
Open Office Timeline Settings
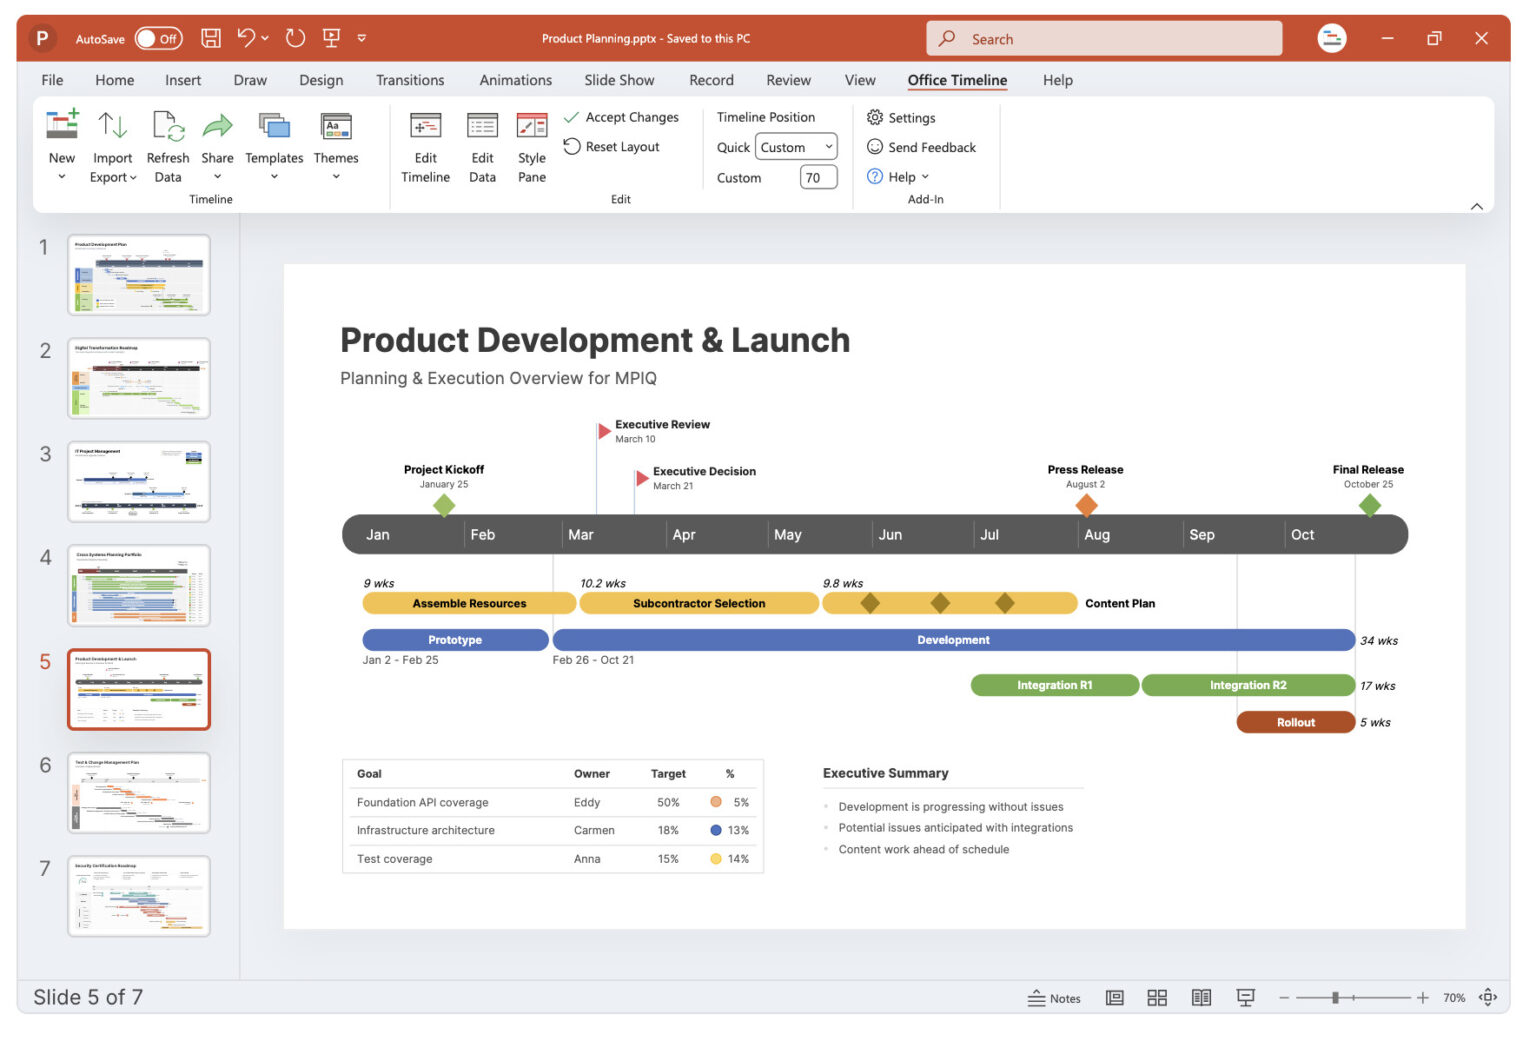[x=901, y=117]
